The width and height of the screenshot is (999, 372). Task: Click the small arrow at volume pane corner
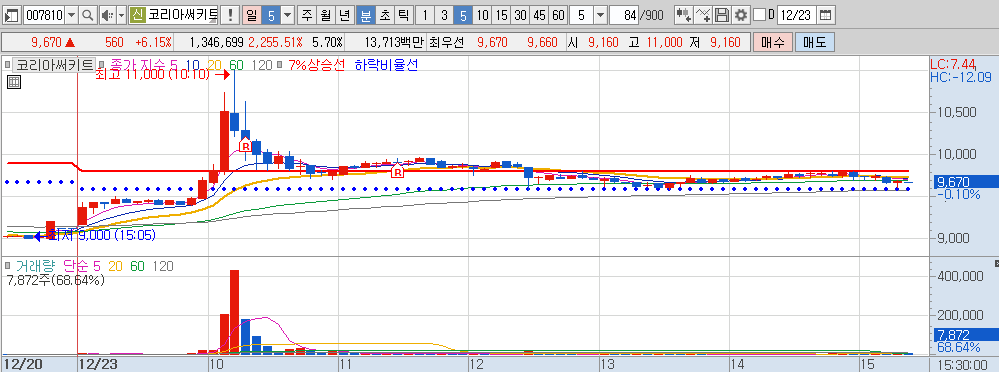coord(996,263)
